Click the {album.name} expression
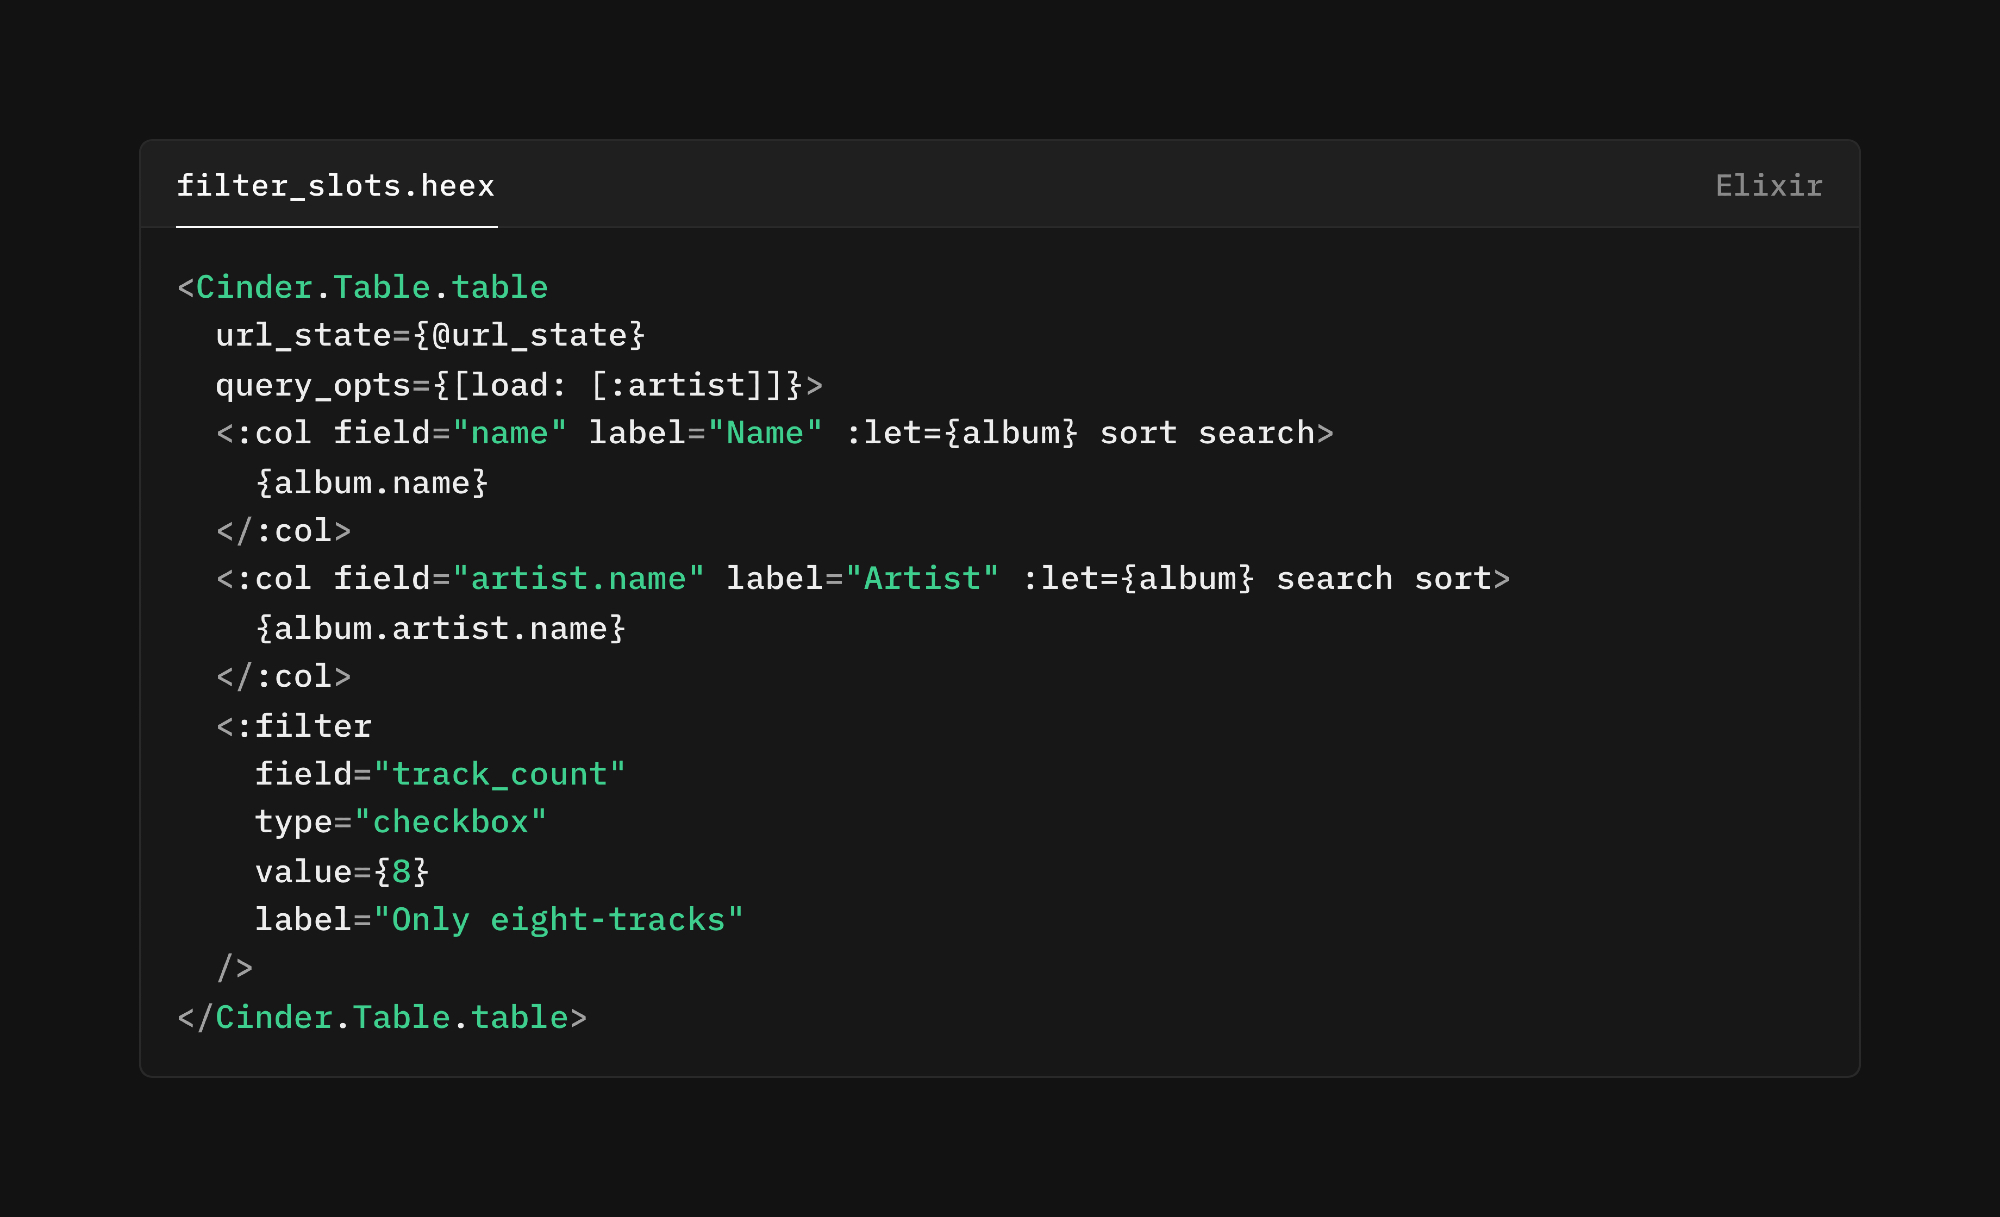Viewport: 2000px width, 1217px height. coord(372,483)
